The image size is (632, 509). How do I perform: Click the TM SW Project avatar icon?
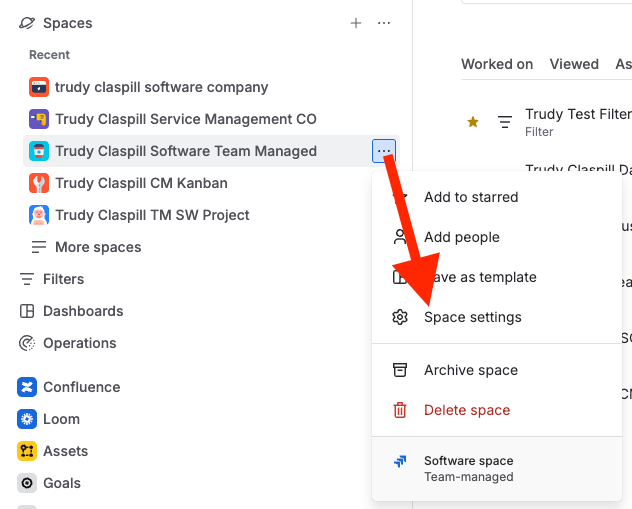click(39, 215)
